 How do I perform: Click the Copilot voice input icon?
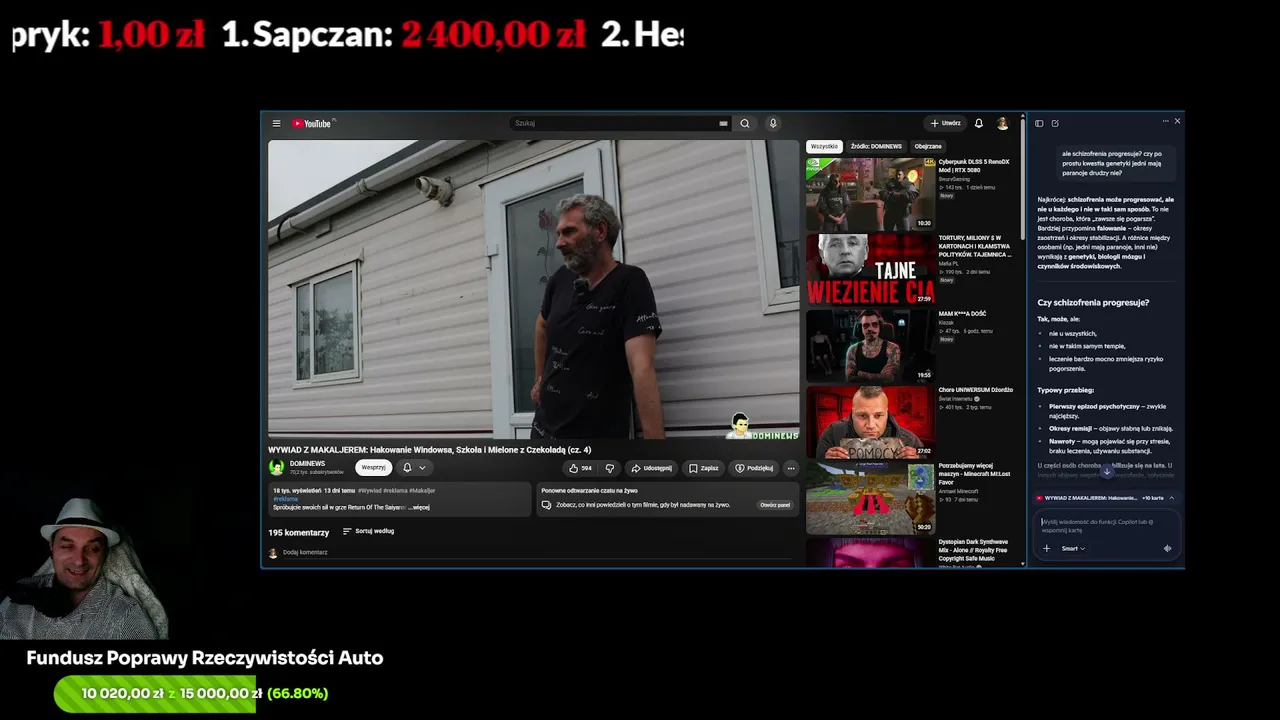click(x=1167, y=548)
